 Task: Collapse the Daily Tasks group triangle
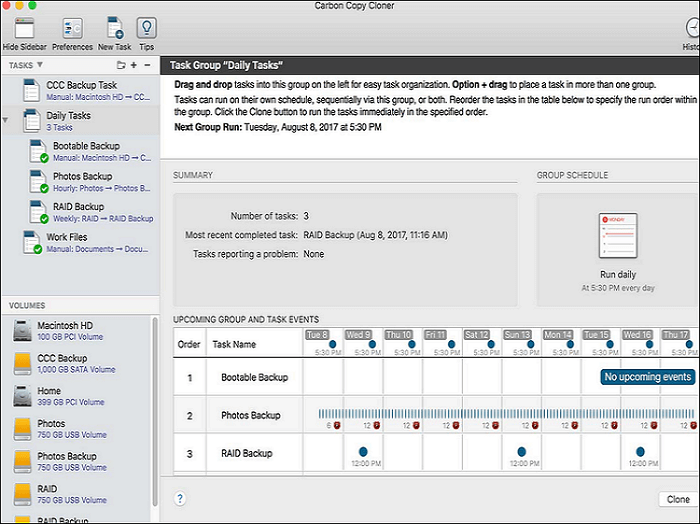[x=5, y=120]
